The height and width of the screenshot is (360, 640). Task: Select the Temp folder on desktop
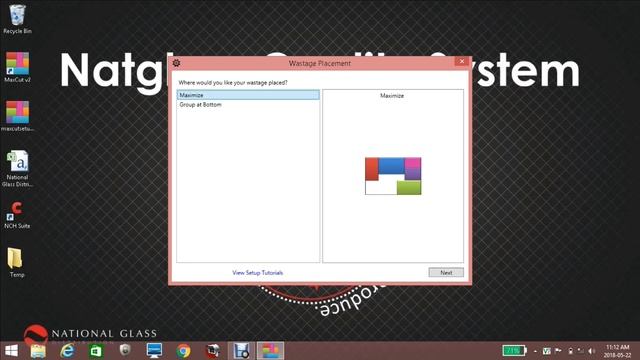(x=16, y=262)
